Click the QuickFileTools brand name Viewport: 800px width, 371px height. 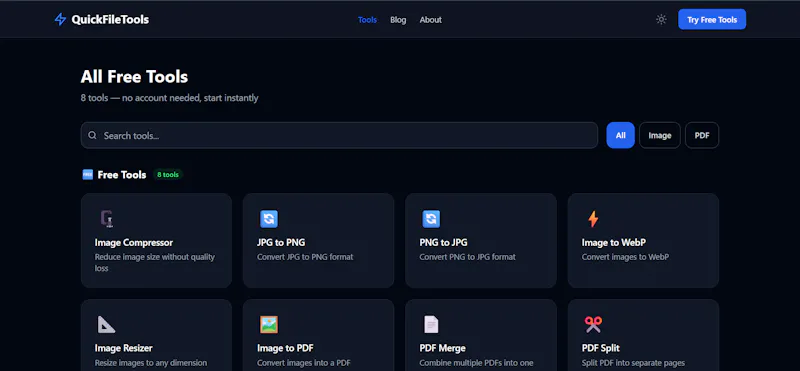coord(110,20)
